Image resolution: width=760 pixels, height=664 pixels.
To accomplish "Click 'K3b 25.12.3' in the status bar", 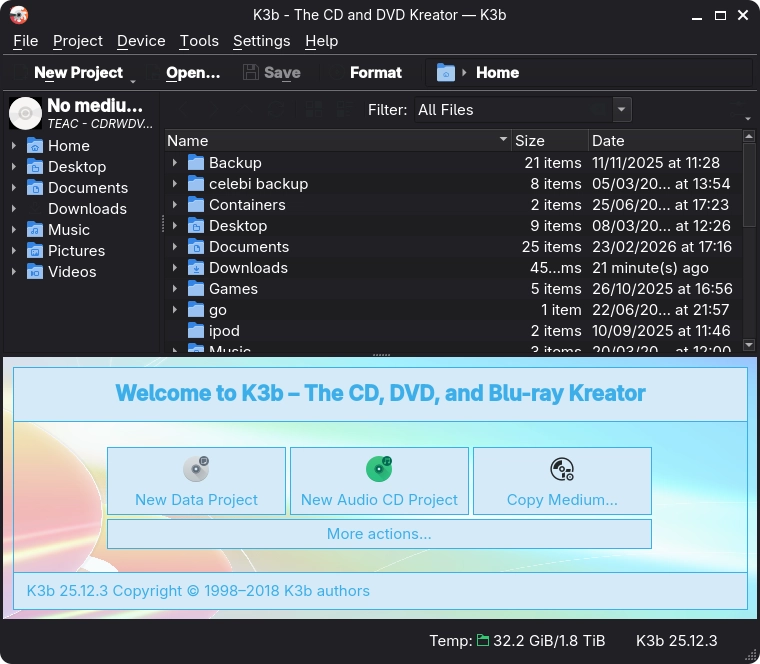I will point(676,641).
